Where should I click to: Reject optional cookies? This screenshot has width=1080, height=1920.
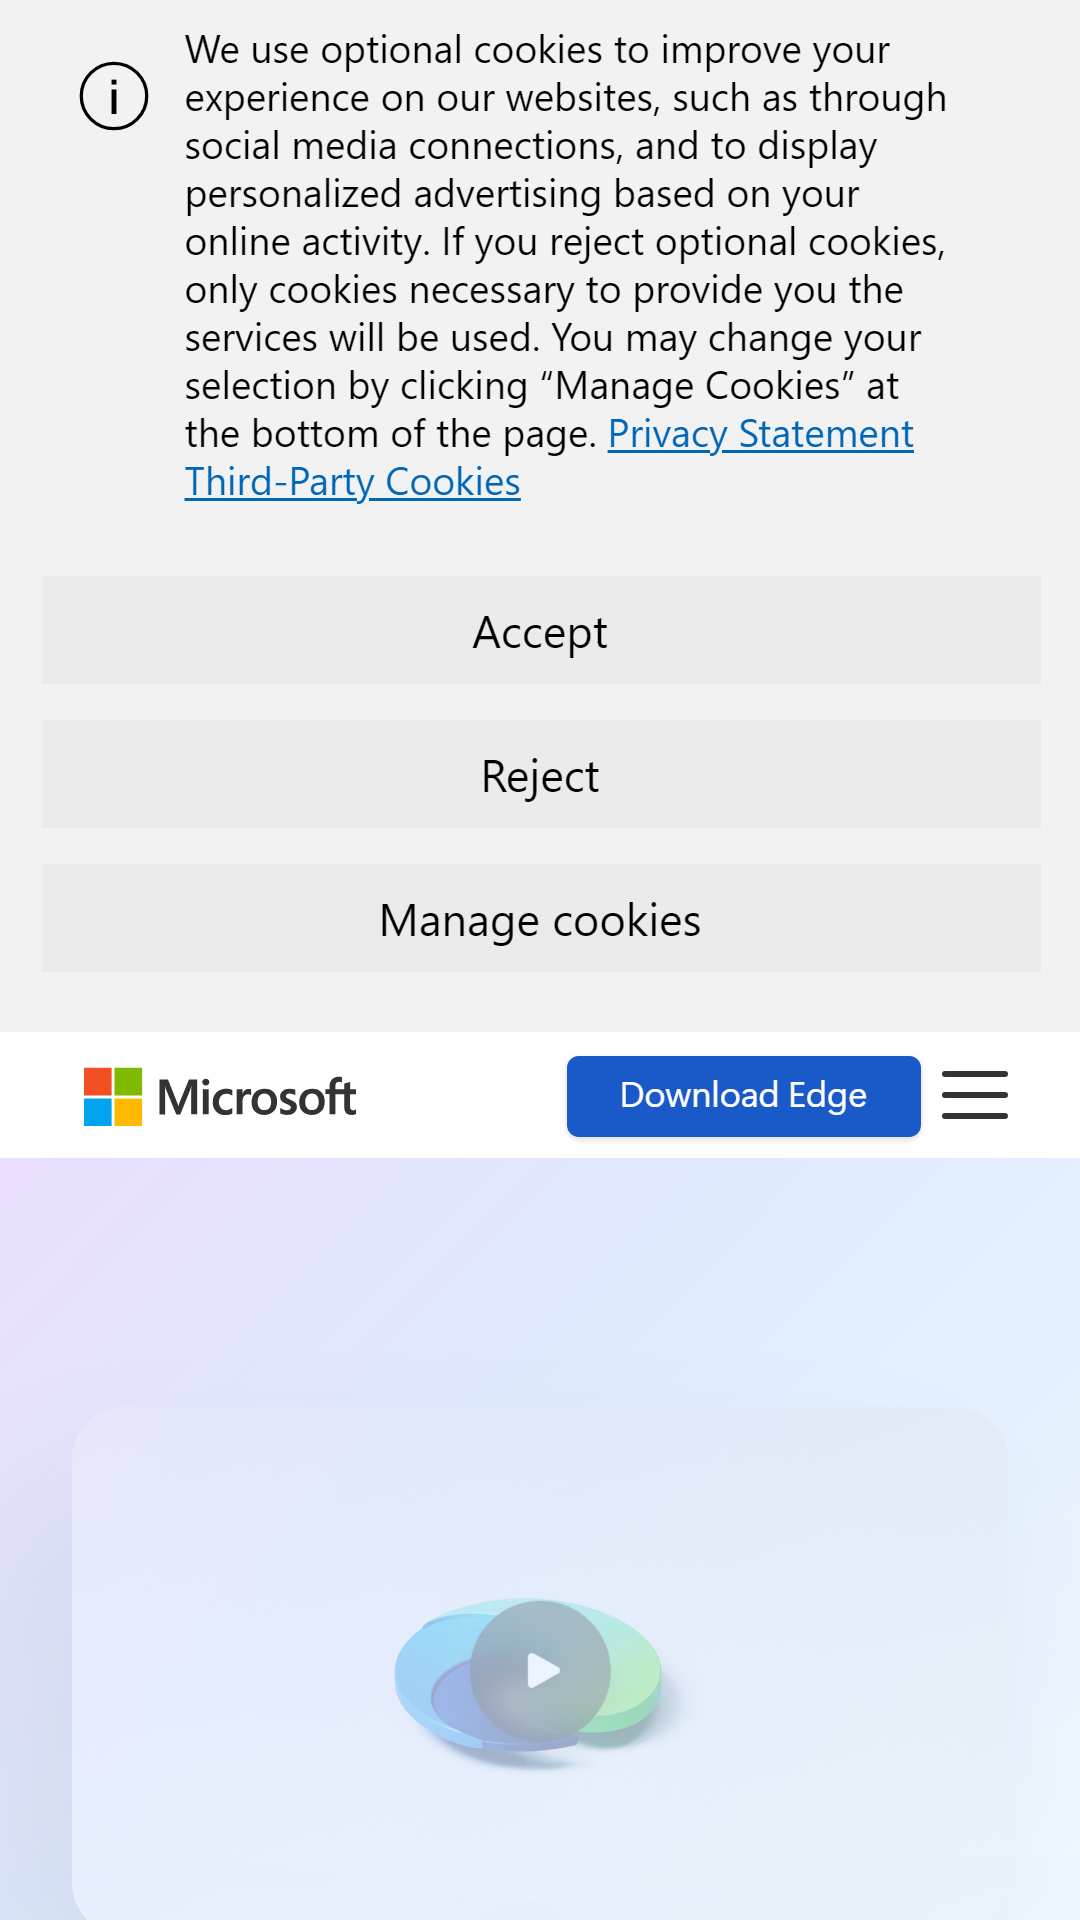541,774
